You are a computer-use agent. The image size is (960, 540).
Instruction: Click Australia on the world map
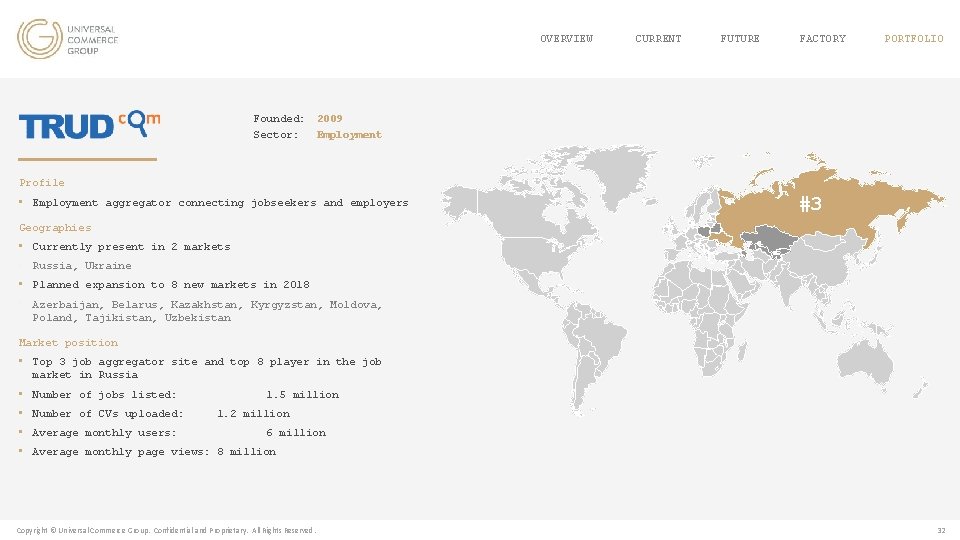pos(865,361)
